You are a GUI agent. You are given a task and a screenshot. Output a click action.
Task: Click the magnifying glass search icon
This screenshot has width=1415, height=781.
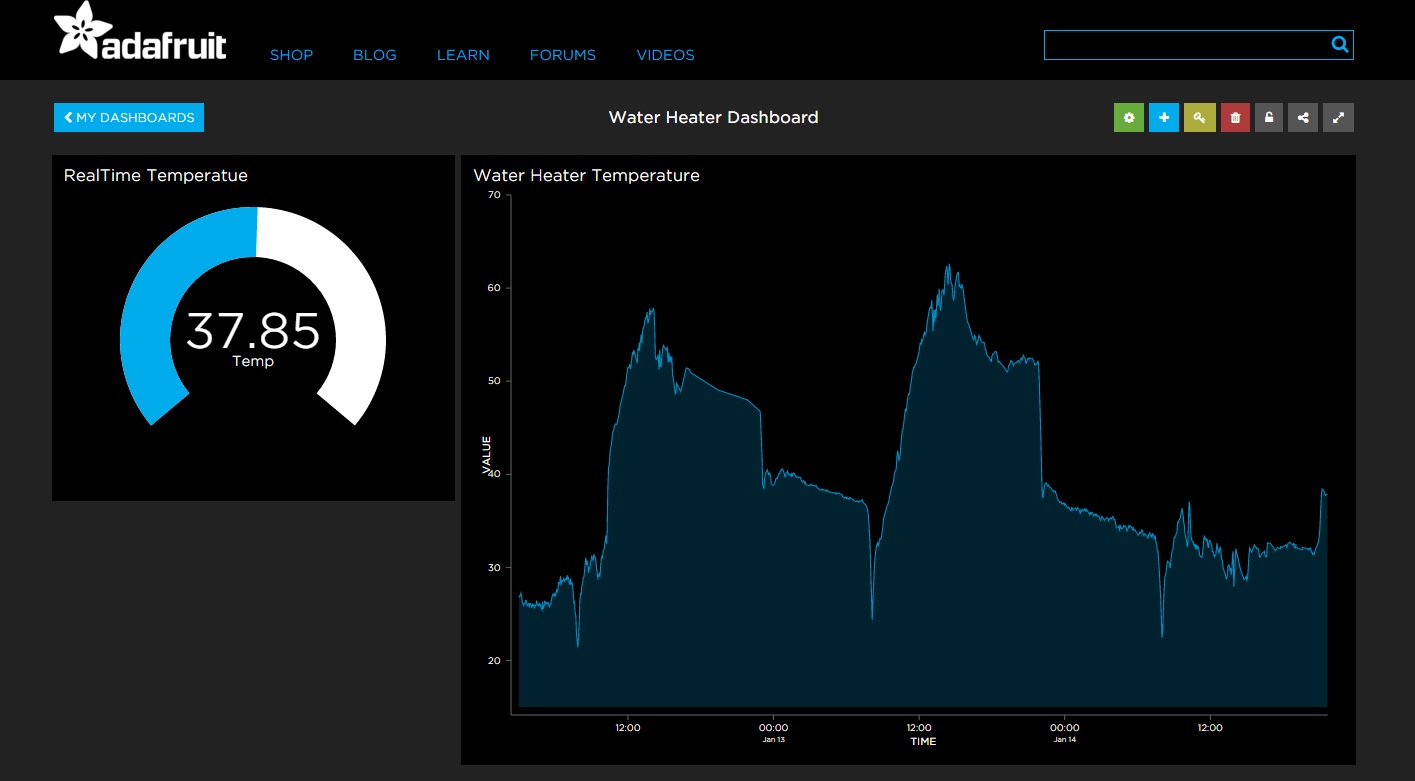pyautogui.click(x=1340, y=45)
